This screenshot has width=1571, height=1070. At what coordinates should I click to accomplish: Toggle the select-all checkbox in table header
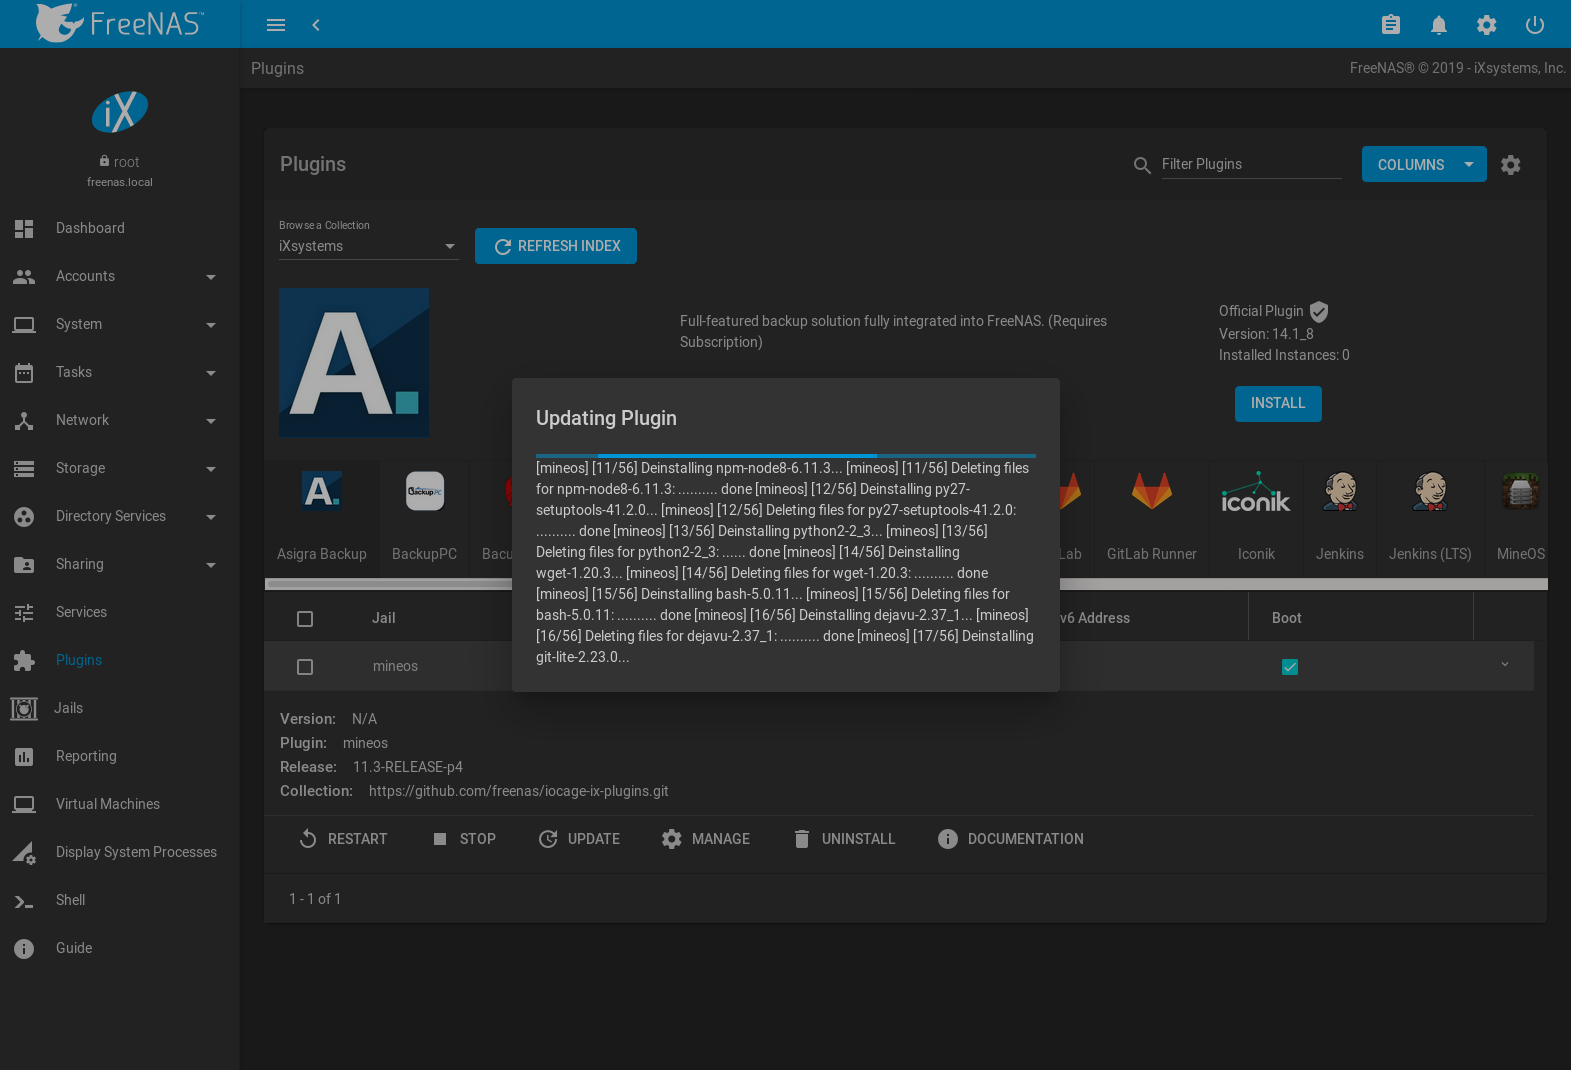click(x=305, y=619)
